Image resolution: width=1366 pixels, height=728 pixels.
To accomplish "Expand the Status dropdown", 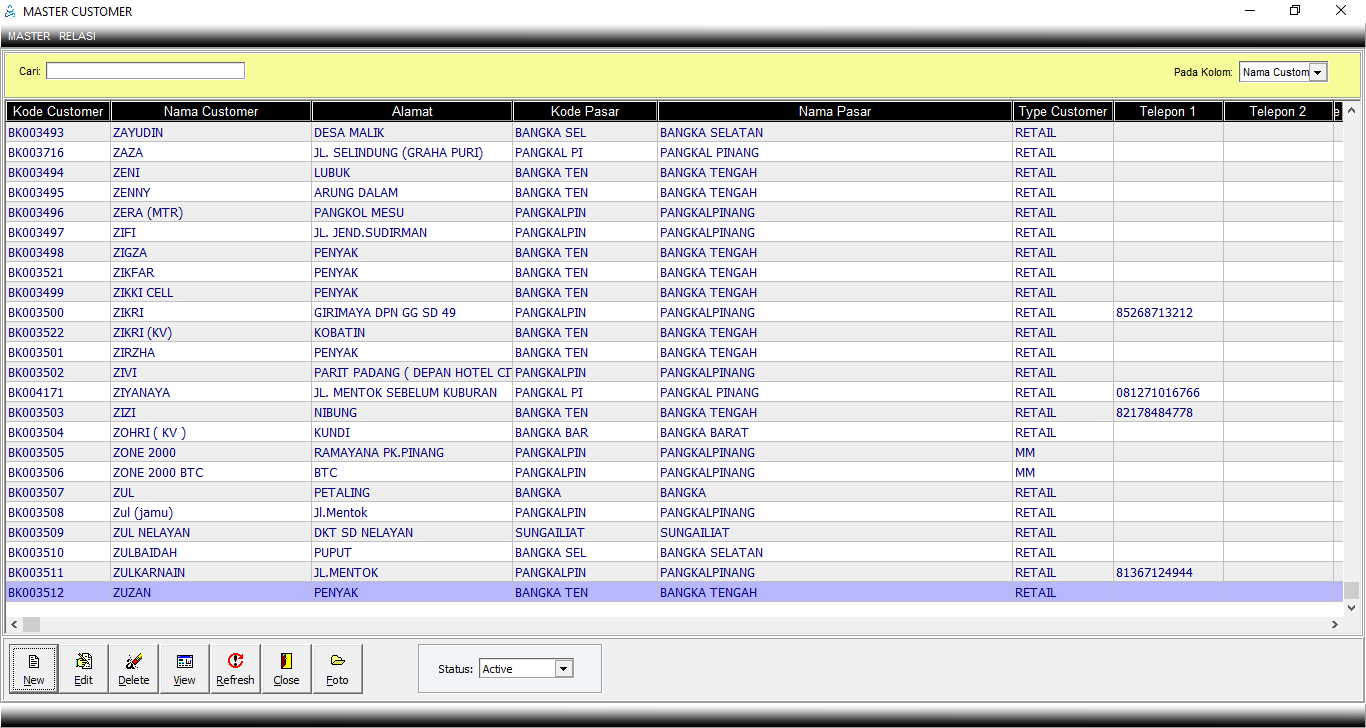I will pos(564,669).
